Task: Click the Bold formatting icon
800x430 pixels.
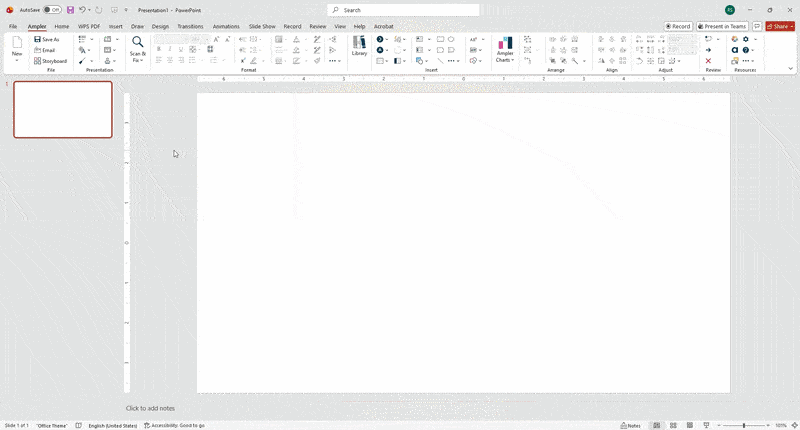Action: pyautogui.click(x=159, y=49)
